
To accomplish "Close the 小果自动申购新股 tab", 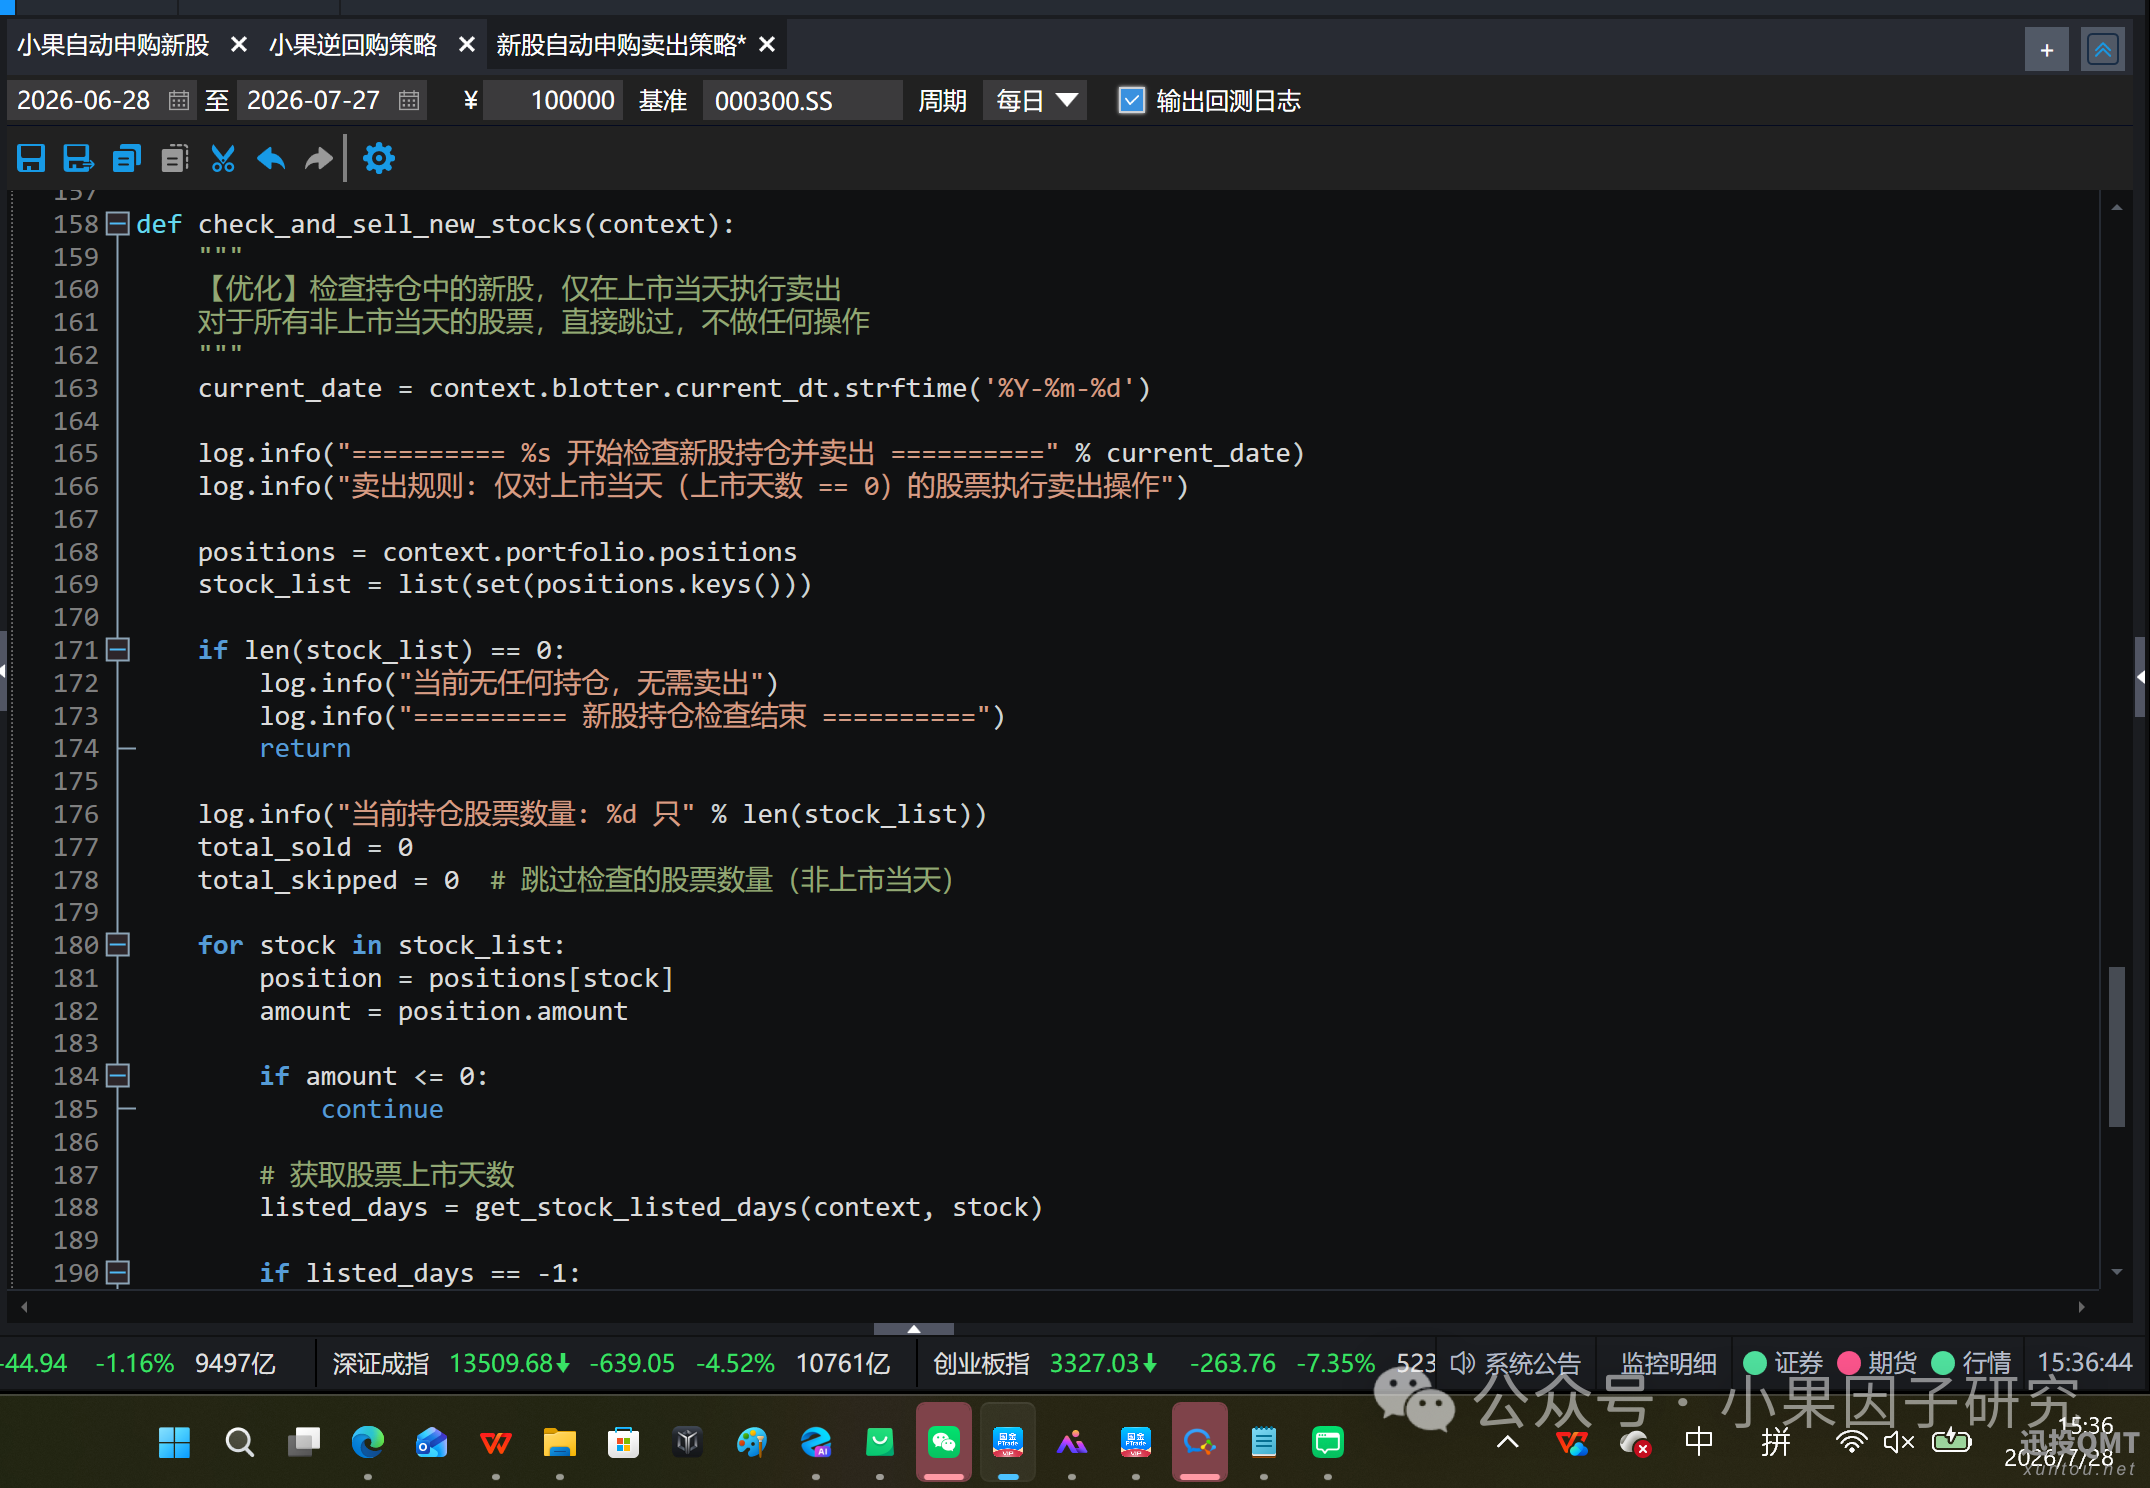I will (x=239, y=45).
